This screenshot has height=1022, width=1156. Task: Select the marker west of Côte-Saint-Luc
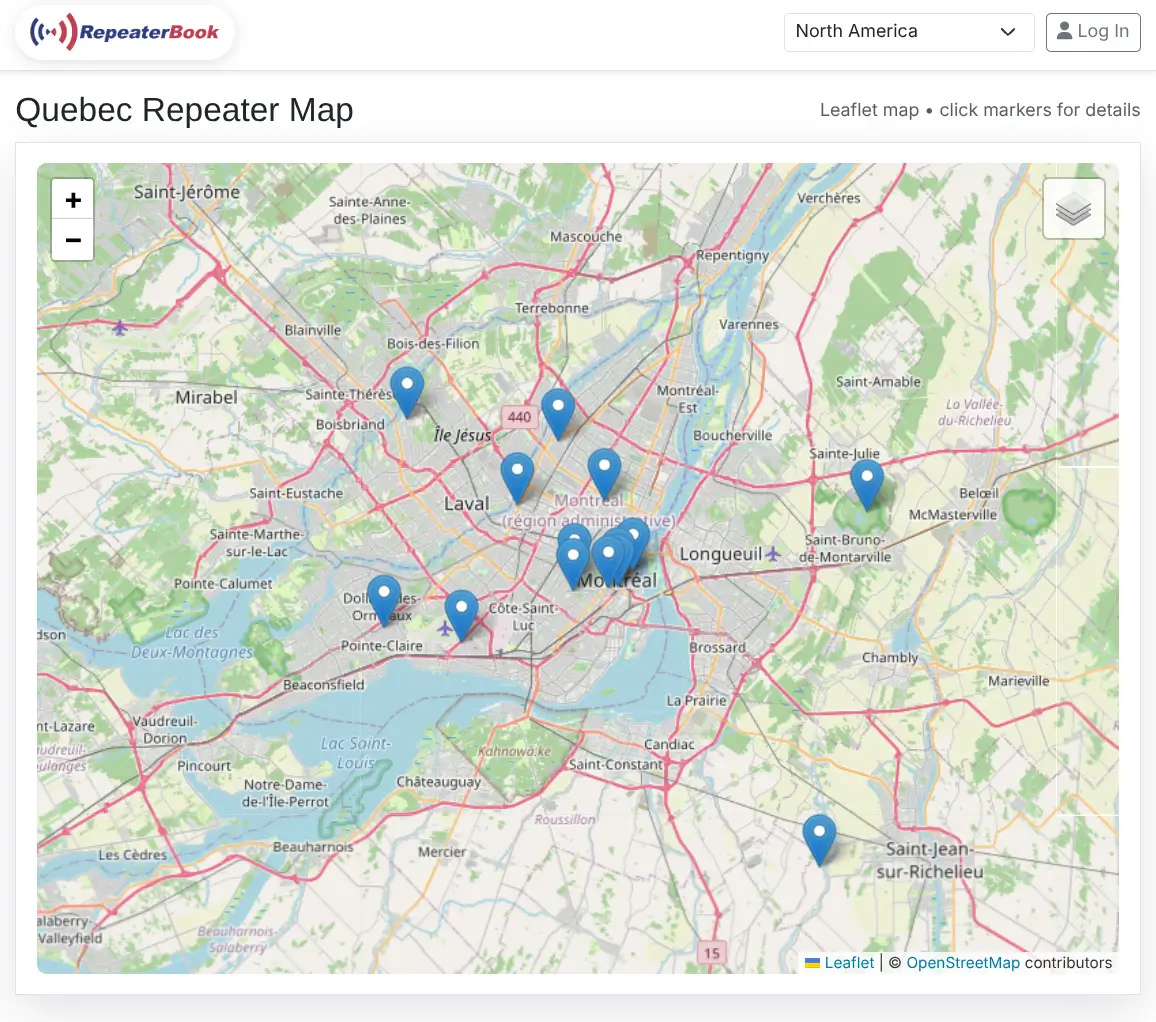(x=462, y=615)
